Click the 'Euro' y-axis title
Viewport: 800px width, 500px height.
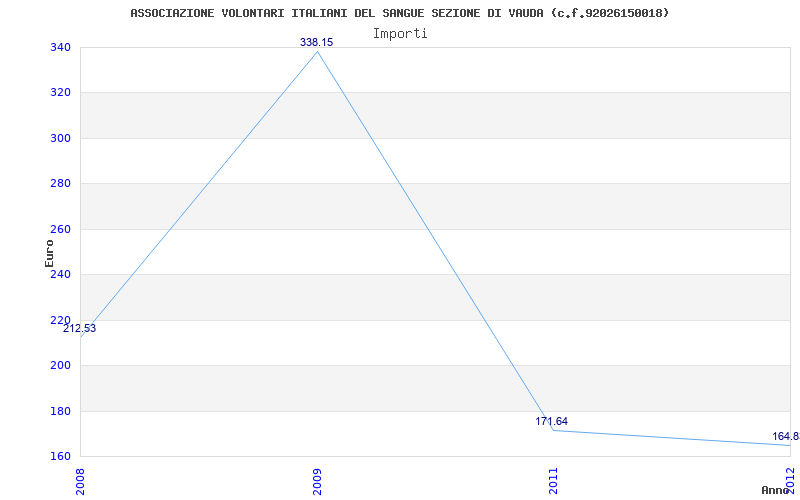point(49,253)
